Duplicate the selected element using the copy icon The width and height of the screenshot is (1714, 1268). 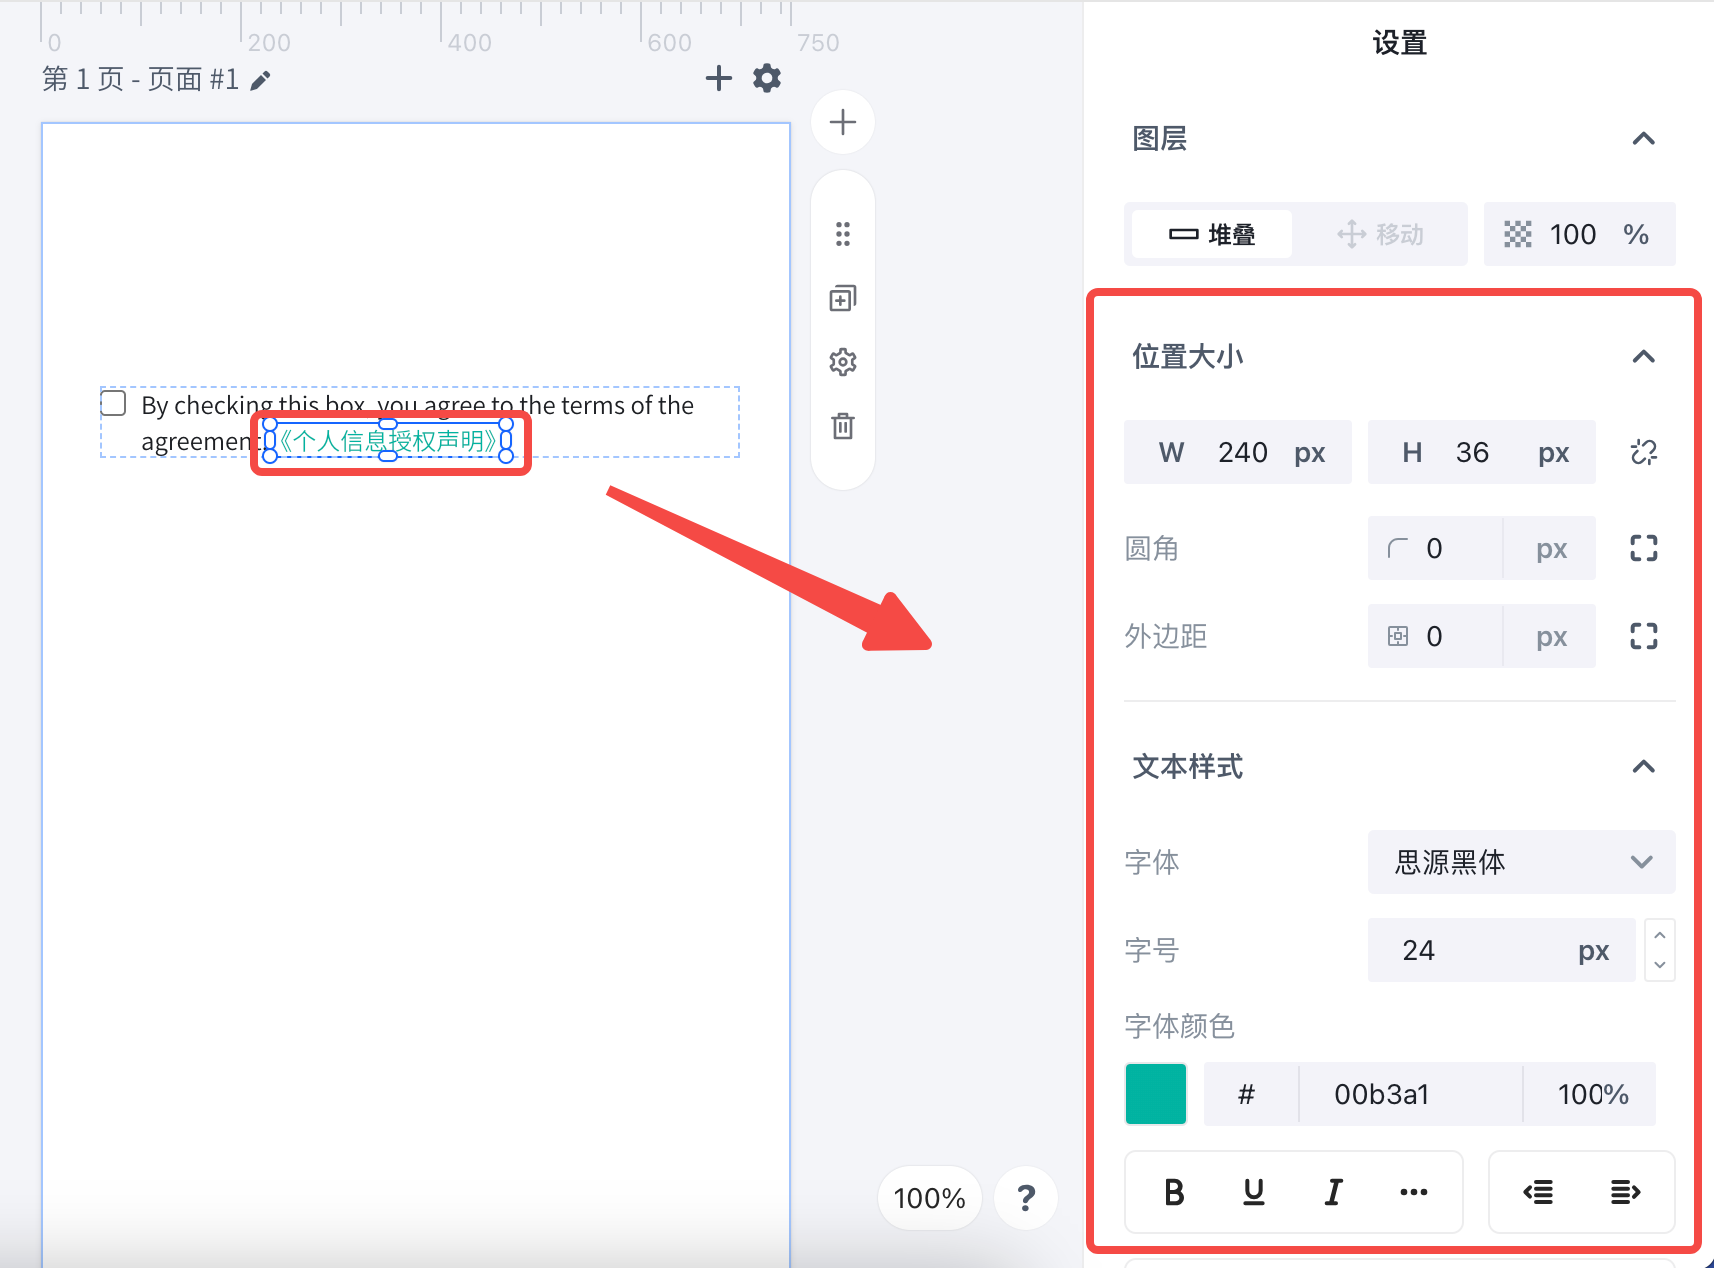coord(843,298)
